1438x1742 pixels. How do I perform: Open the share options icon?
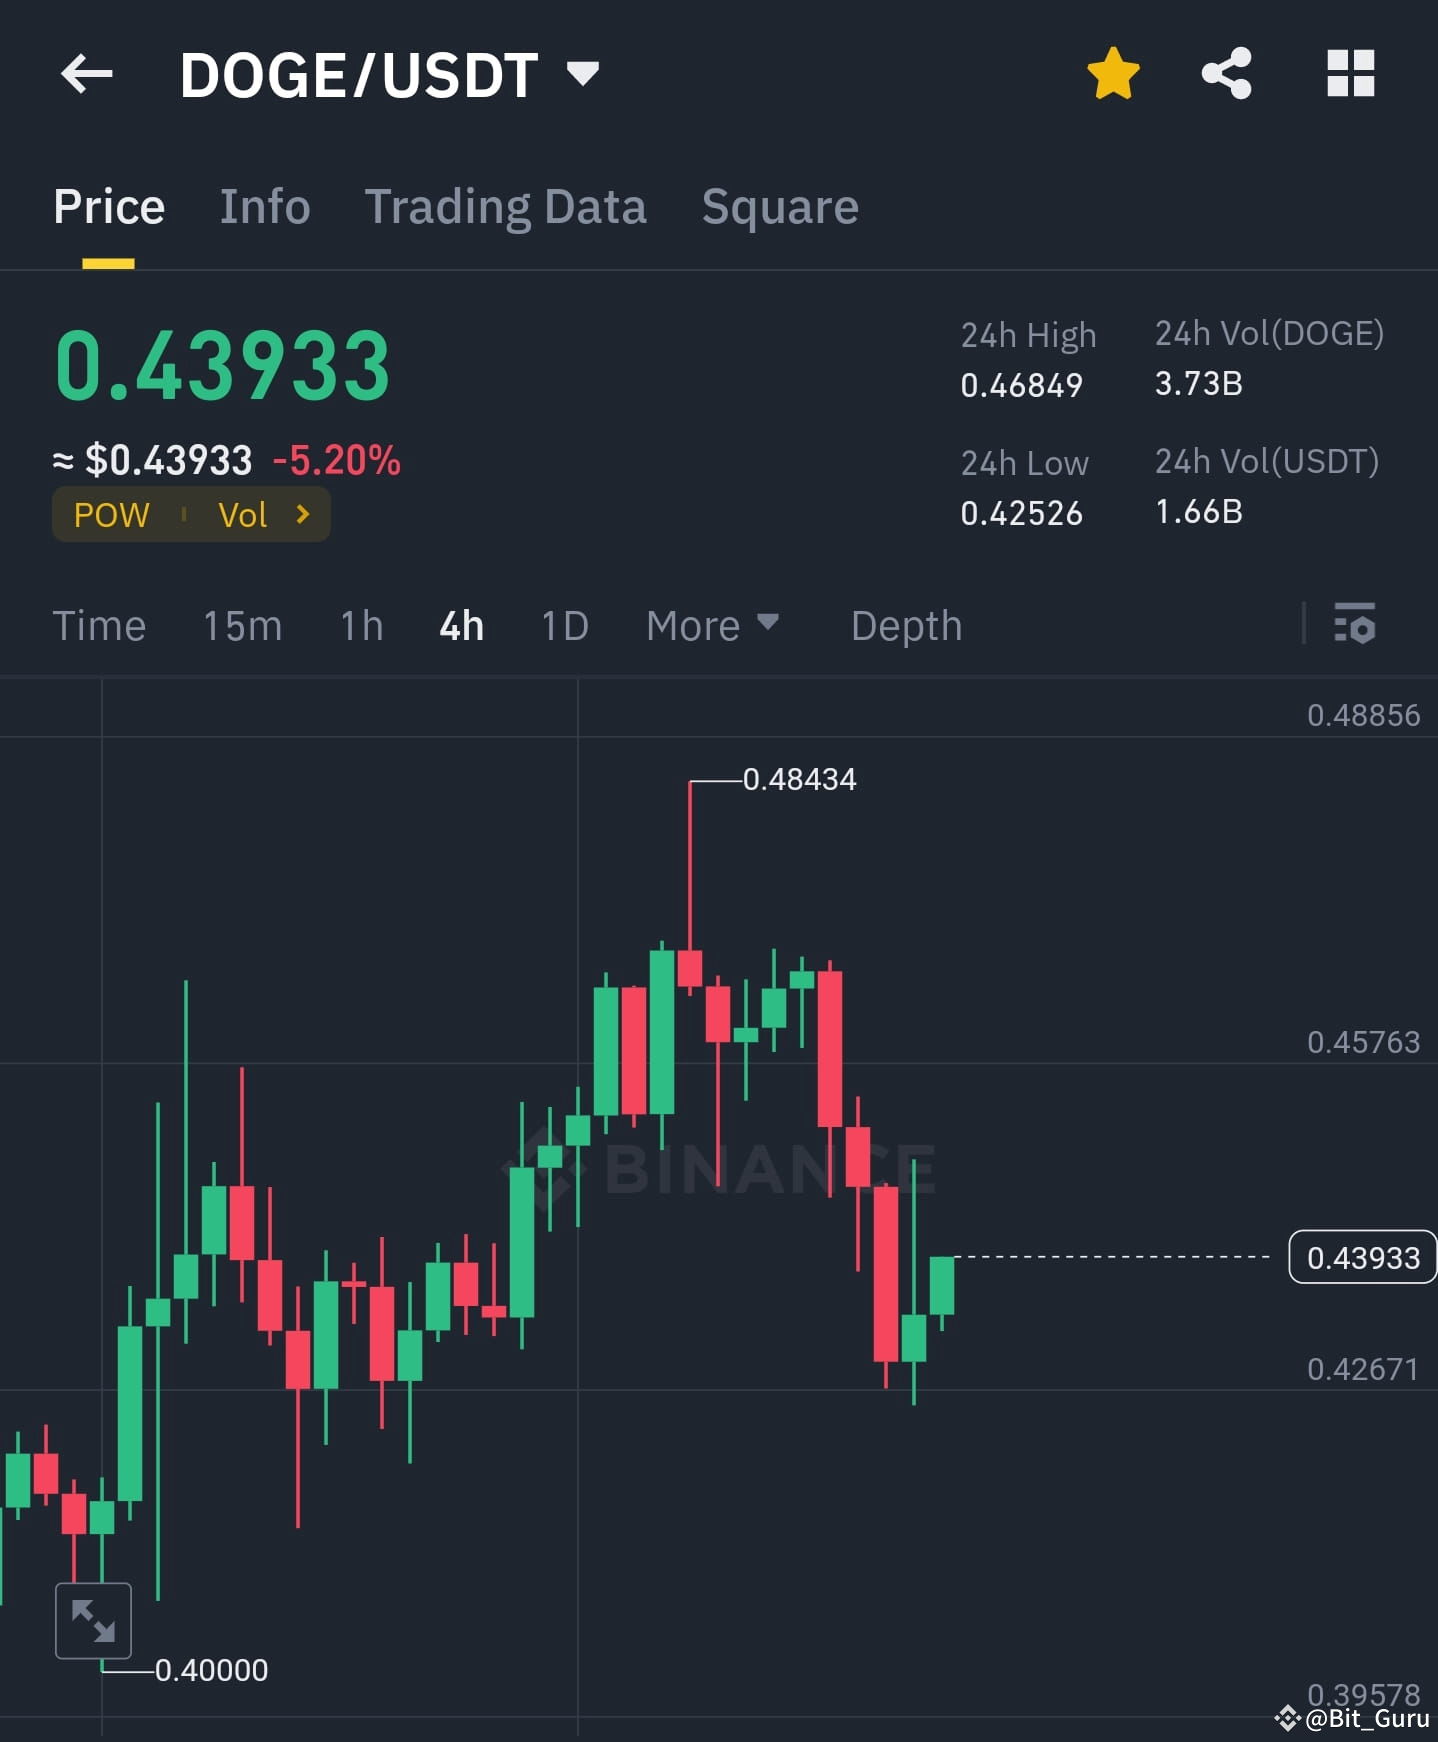click(x=1226, y=71)
